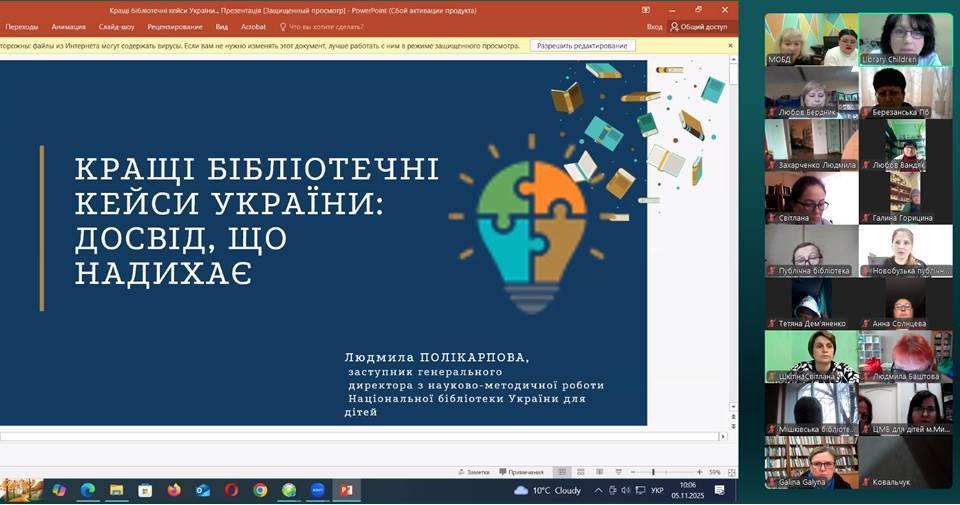Open Microsoft Edge from the taskbar
Viewport: 960px width, 505px height.
[x=87, y=490]
